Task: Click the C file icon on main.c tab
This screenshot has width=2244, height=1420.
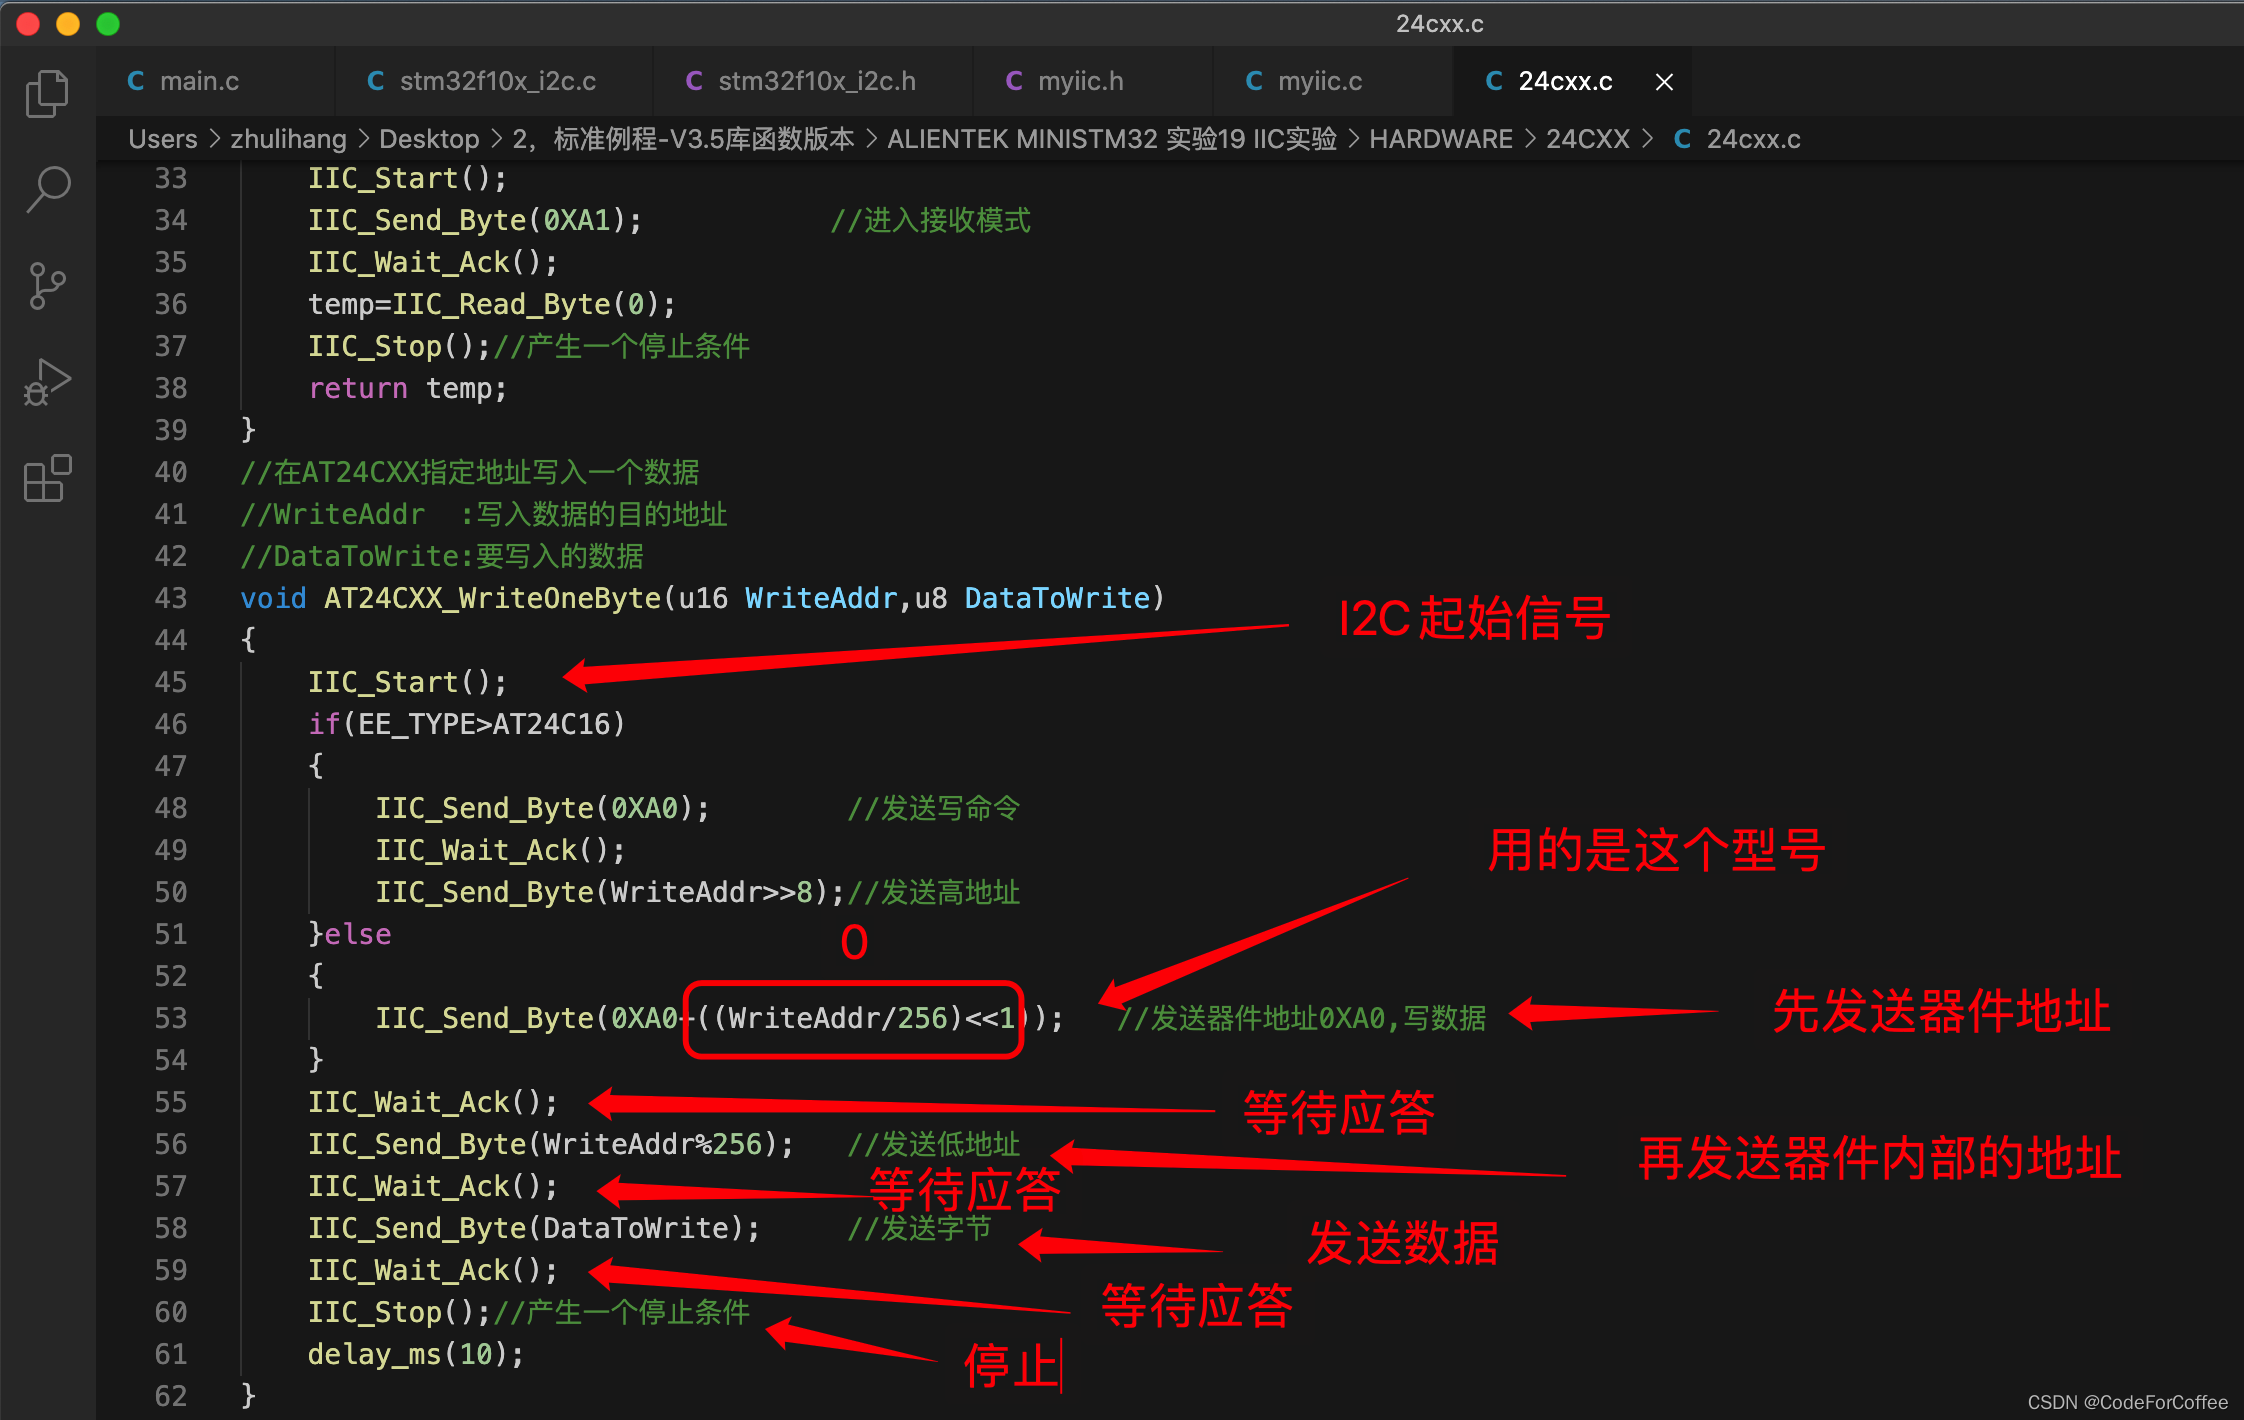Action: (136, 81)
